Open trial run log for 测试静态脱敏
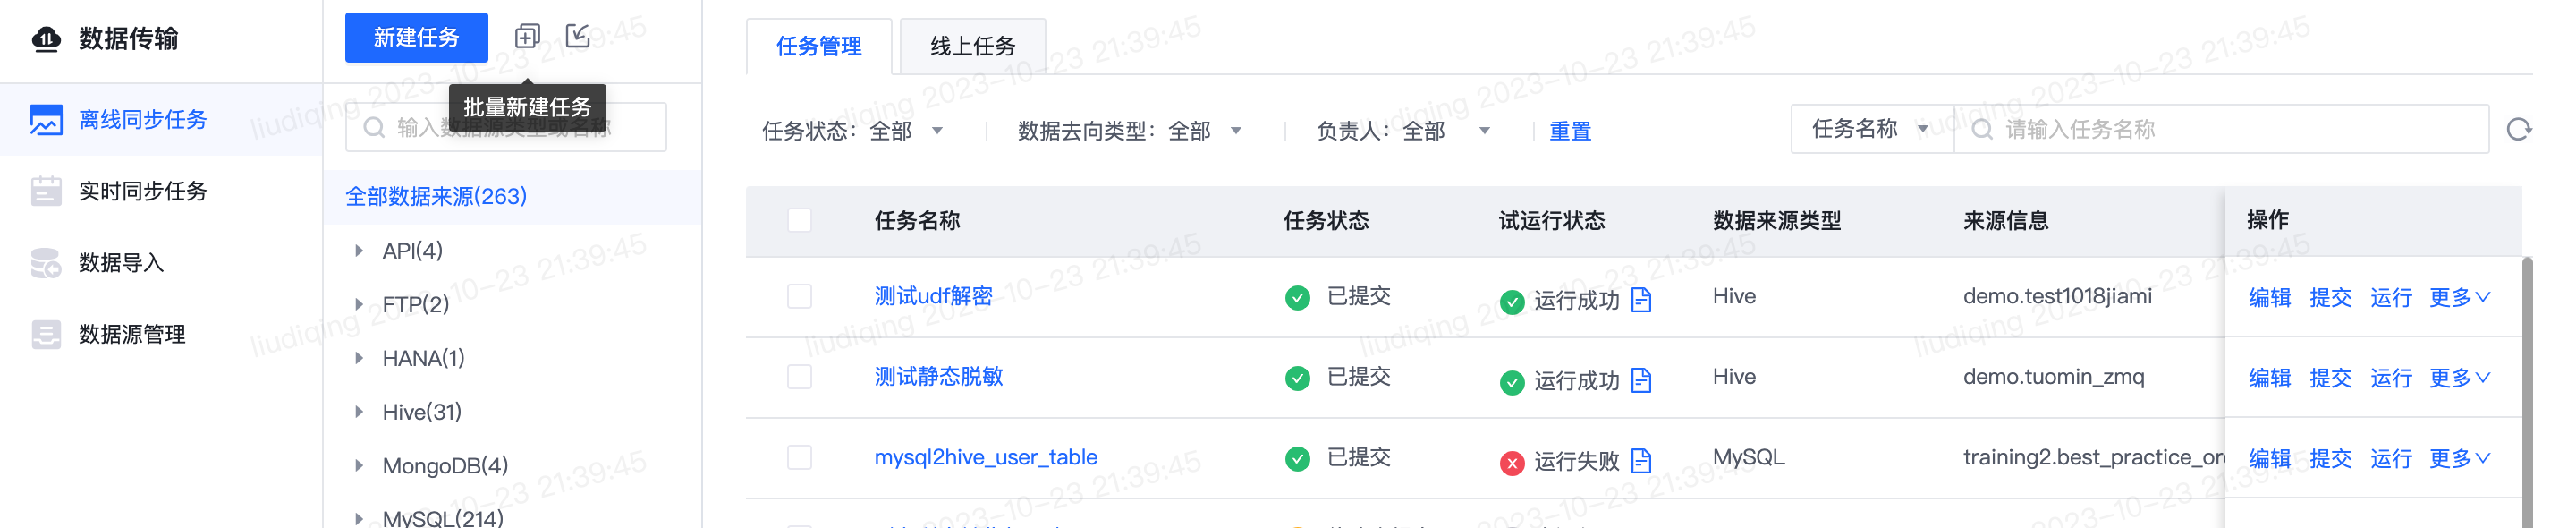The width and height of the screenshot is (2576, 528). click(x=1641, y=381)
